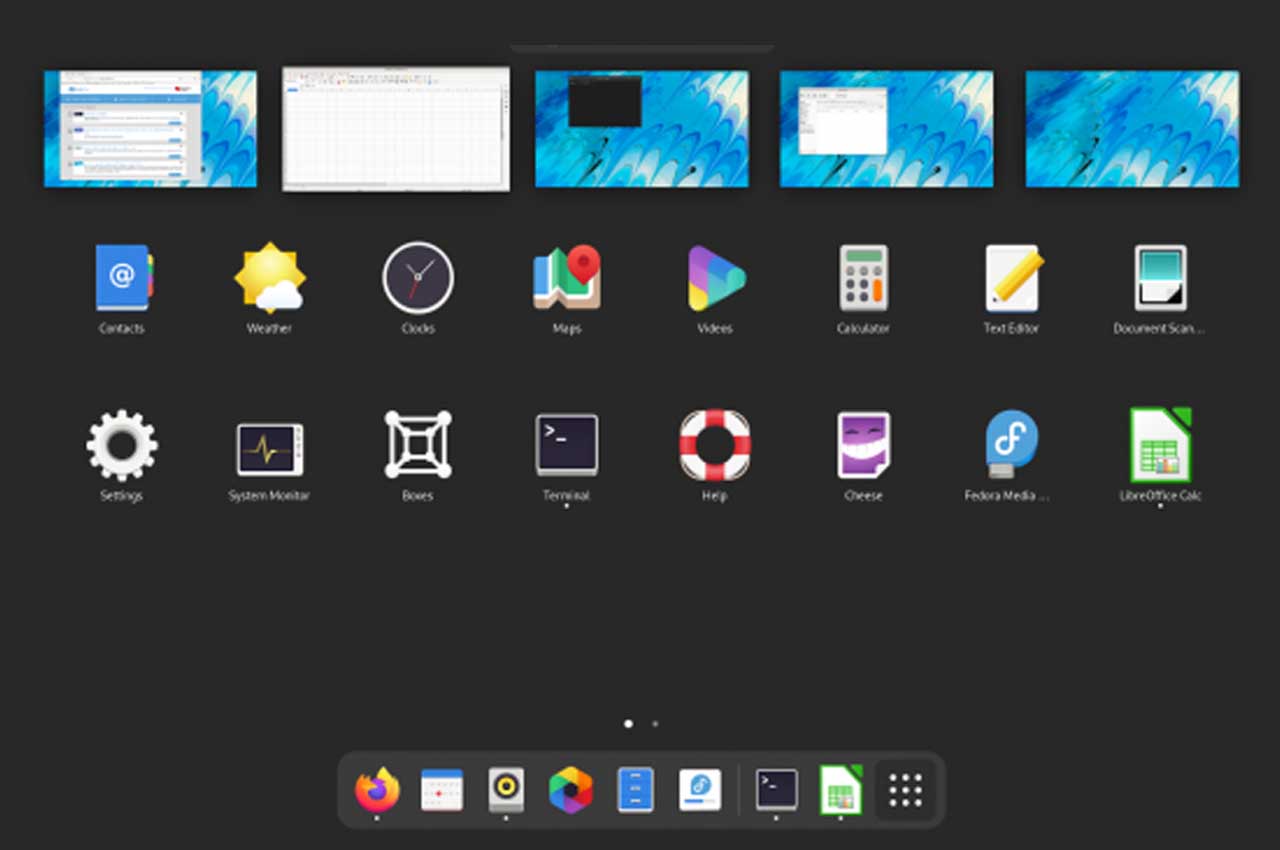Open the workspace with the small white window
The width and height of the screenshot is (1280, 850).
click(887, 128)
